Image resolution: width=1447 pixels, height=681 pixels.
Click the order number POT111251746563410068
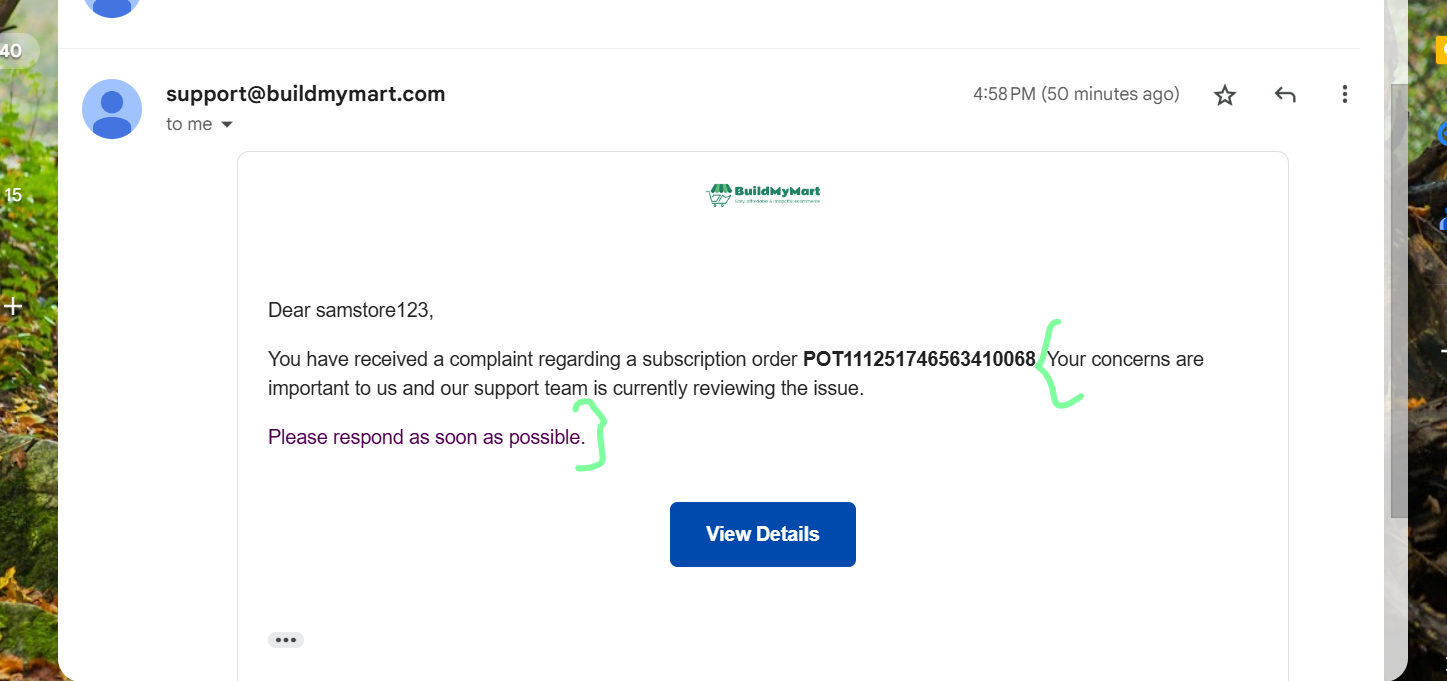point(919,359)
